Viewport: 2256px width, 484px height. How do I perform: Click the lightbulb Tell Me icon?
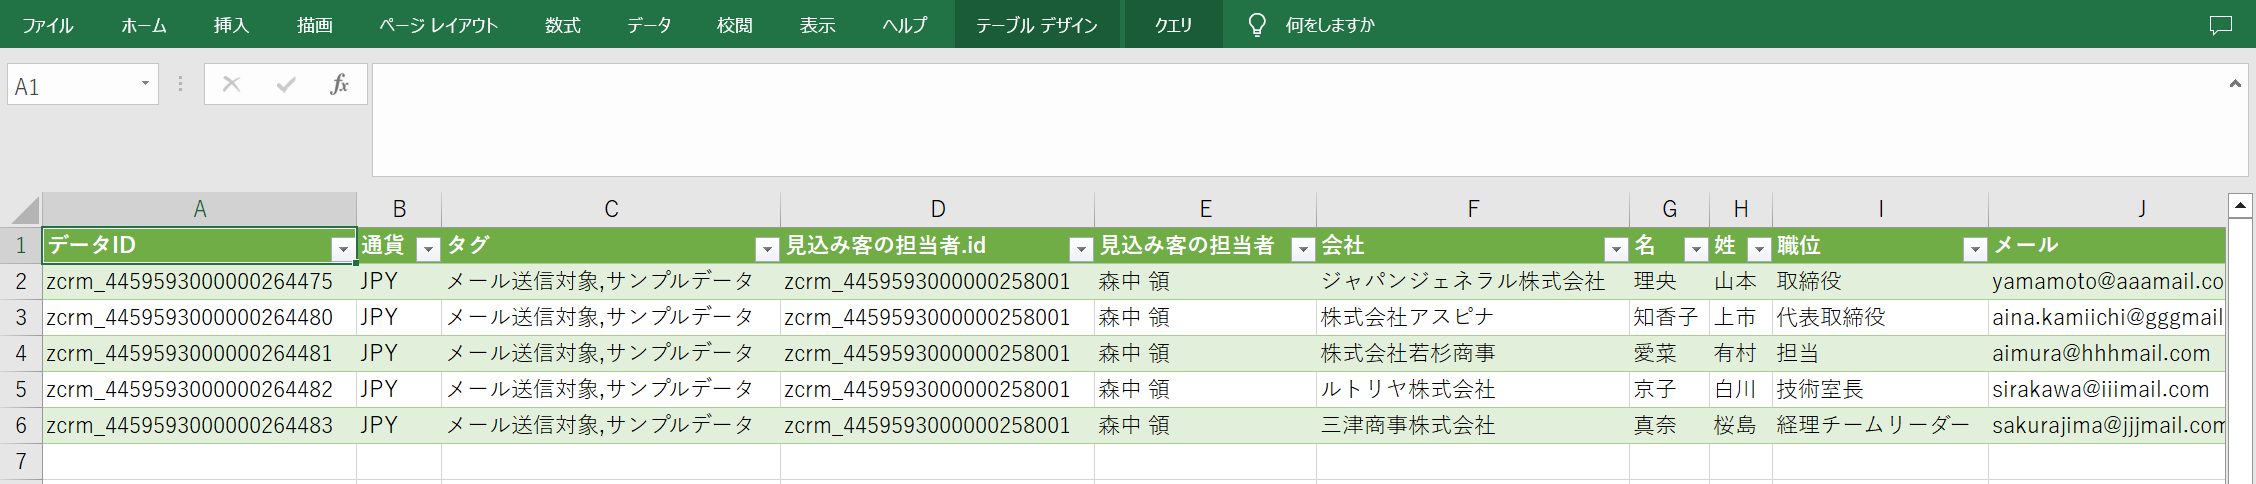click(x=1257, y=25)
